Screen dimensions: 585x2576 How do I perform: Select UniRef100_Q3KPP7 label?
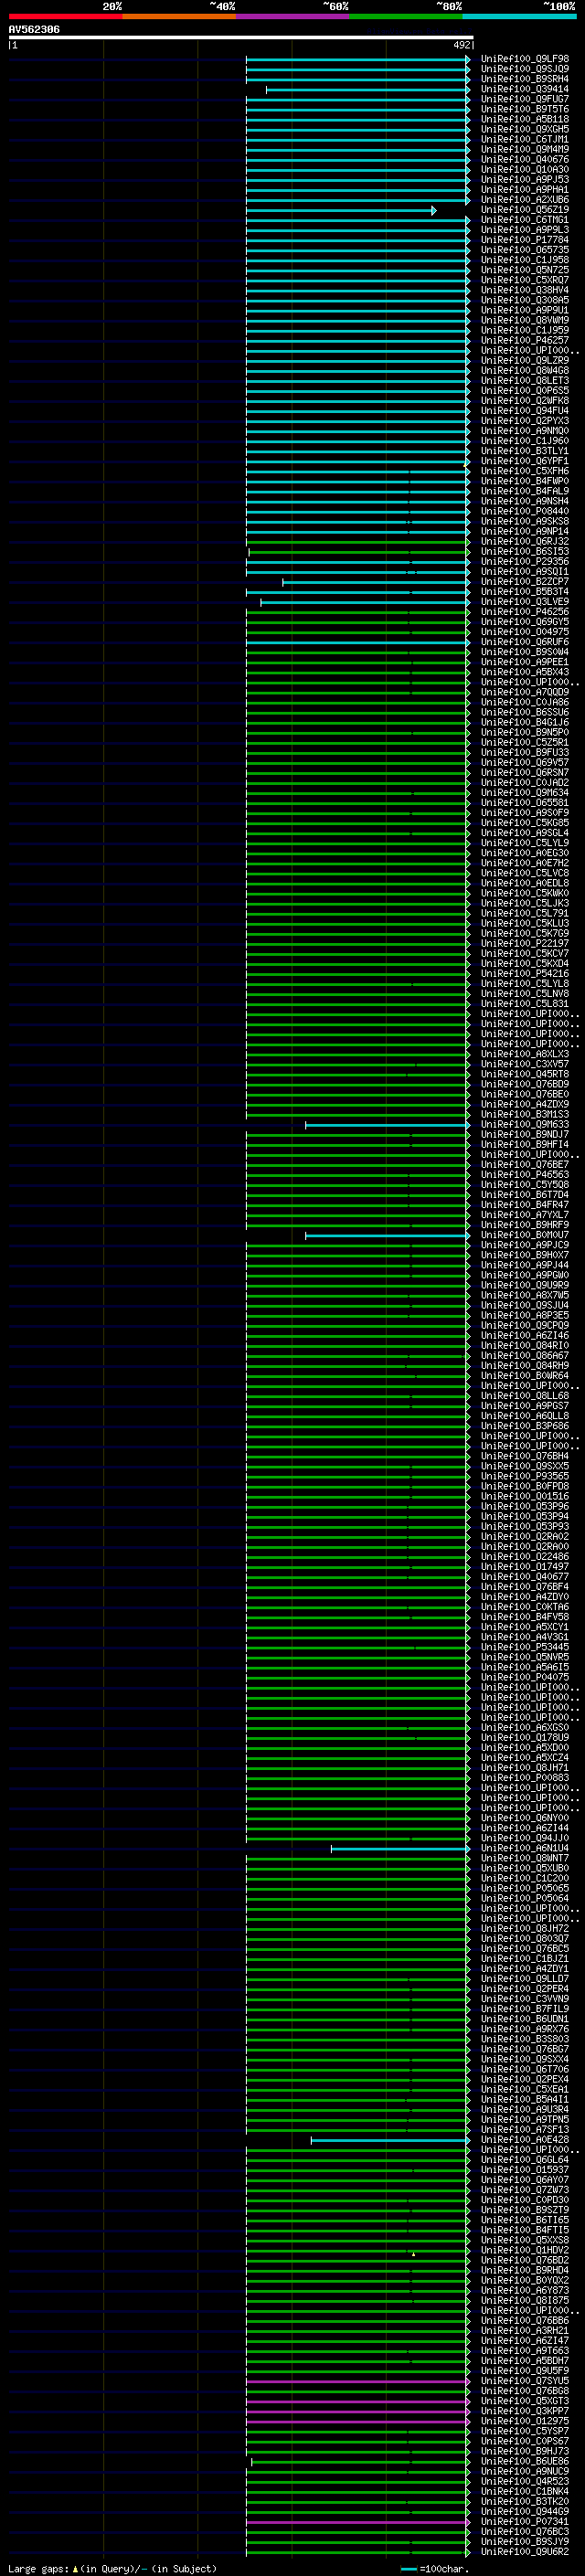(525, 2412)
